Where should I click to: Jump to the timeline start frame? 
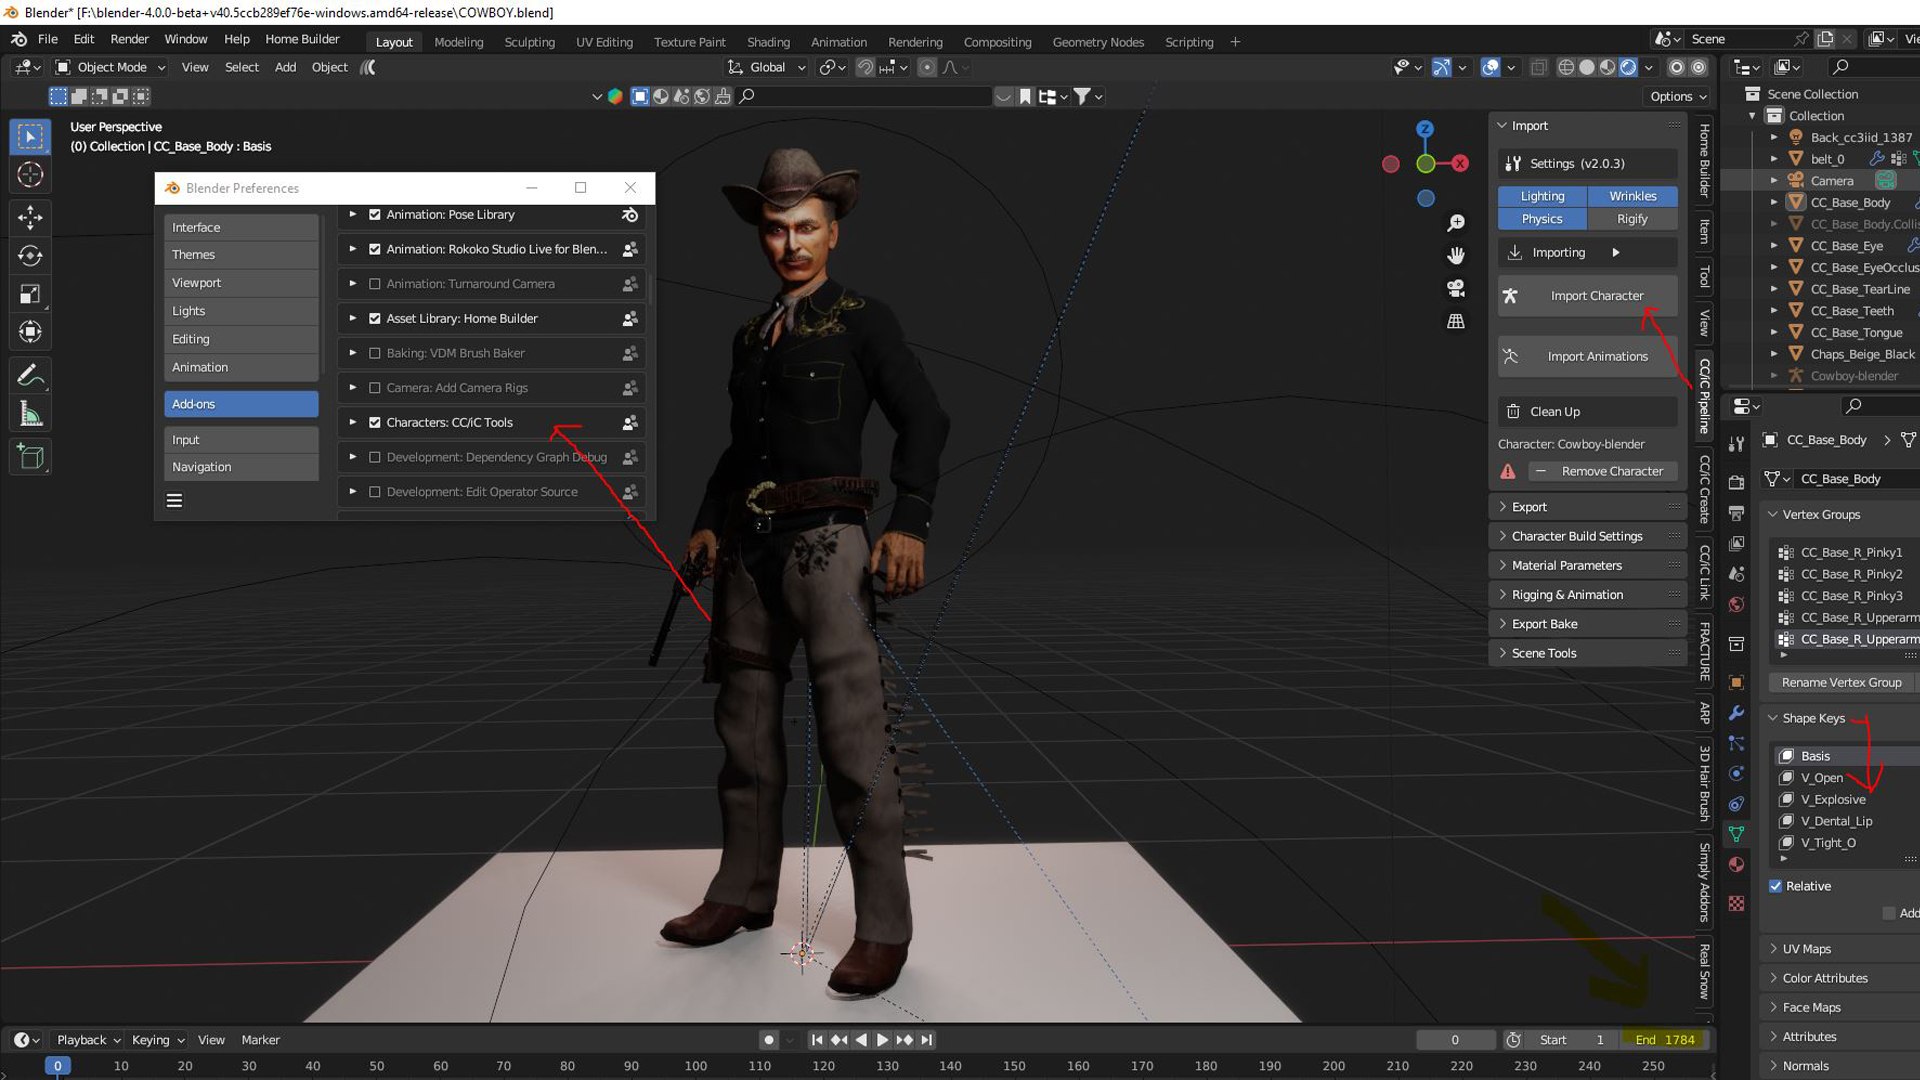817,1040
